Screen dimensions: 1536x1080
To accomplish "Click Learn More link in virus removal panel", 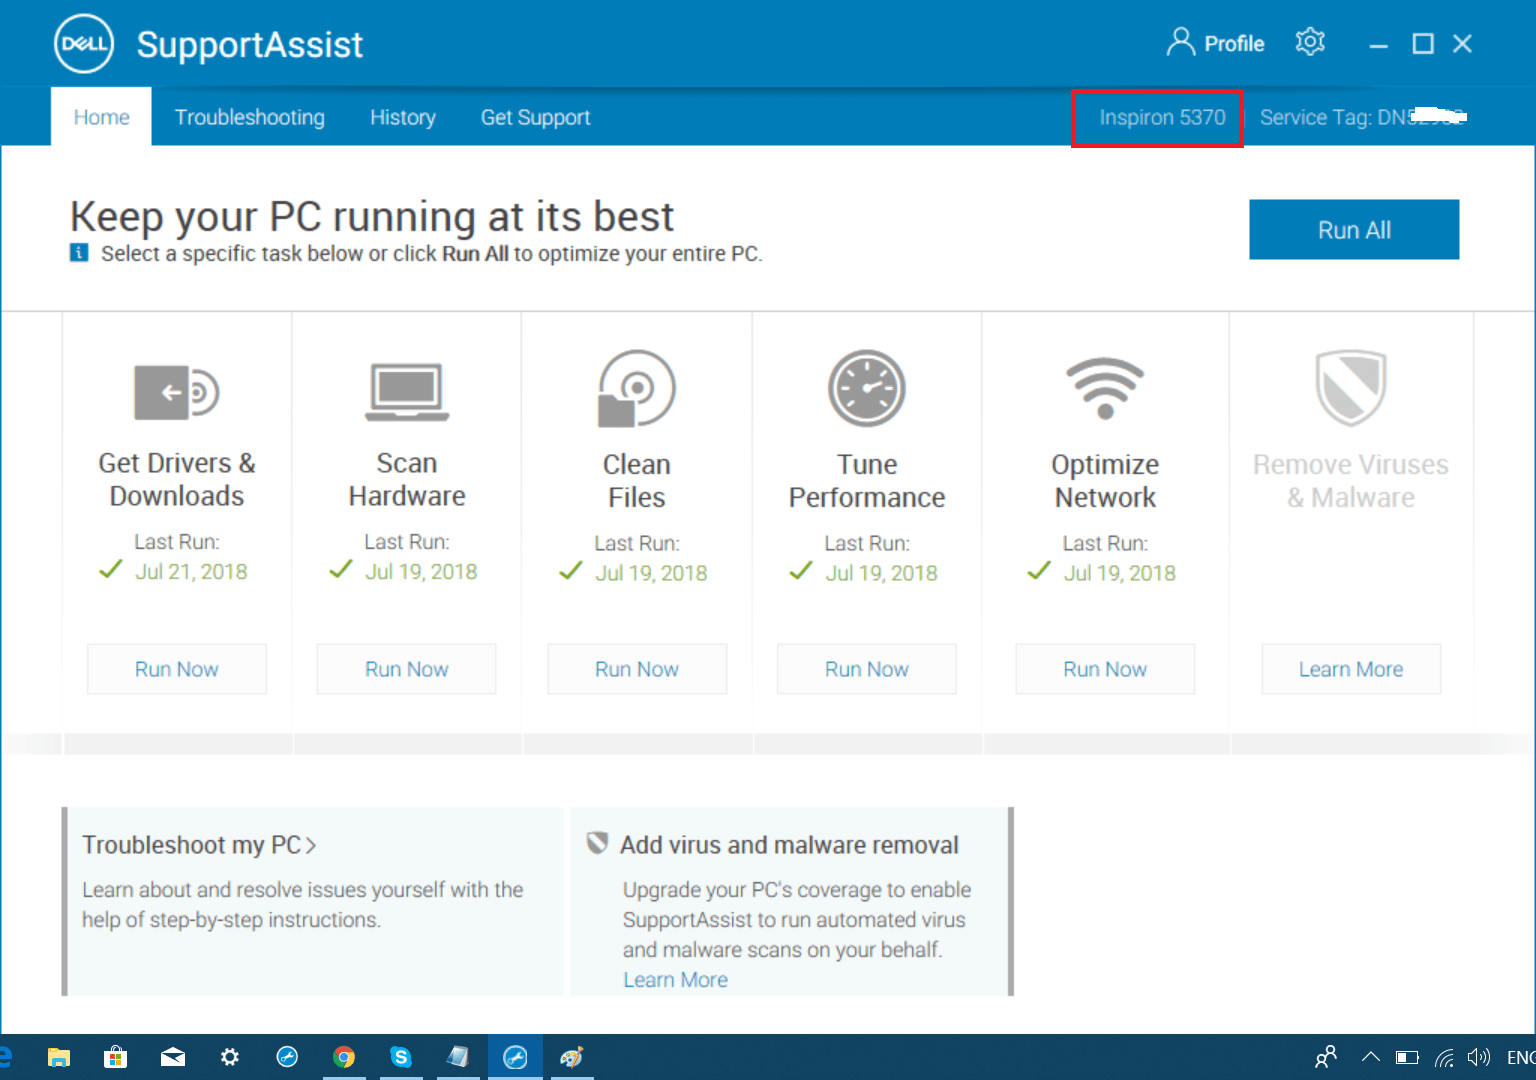I will click(676, 980).
